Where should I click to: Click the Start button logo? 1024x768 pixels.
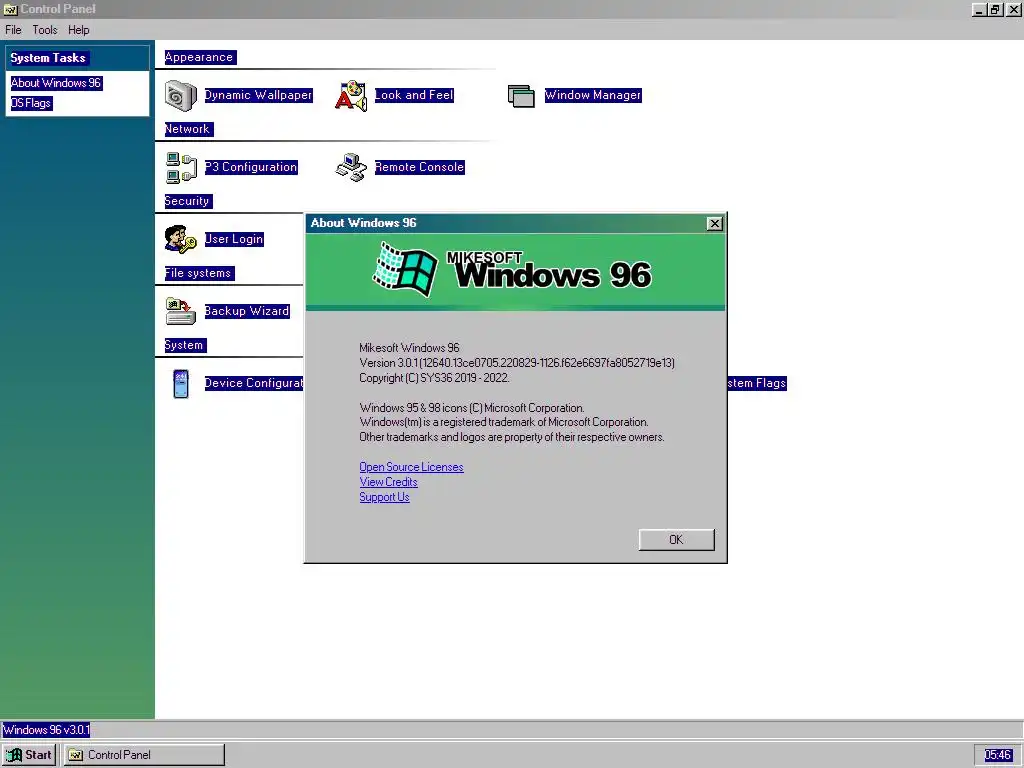coord(14,755)
